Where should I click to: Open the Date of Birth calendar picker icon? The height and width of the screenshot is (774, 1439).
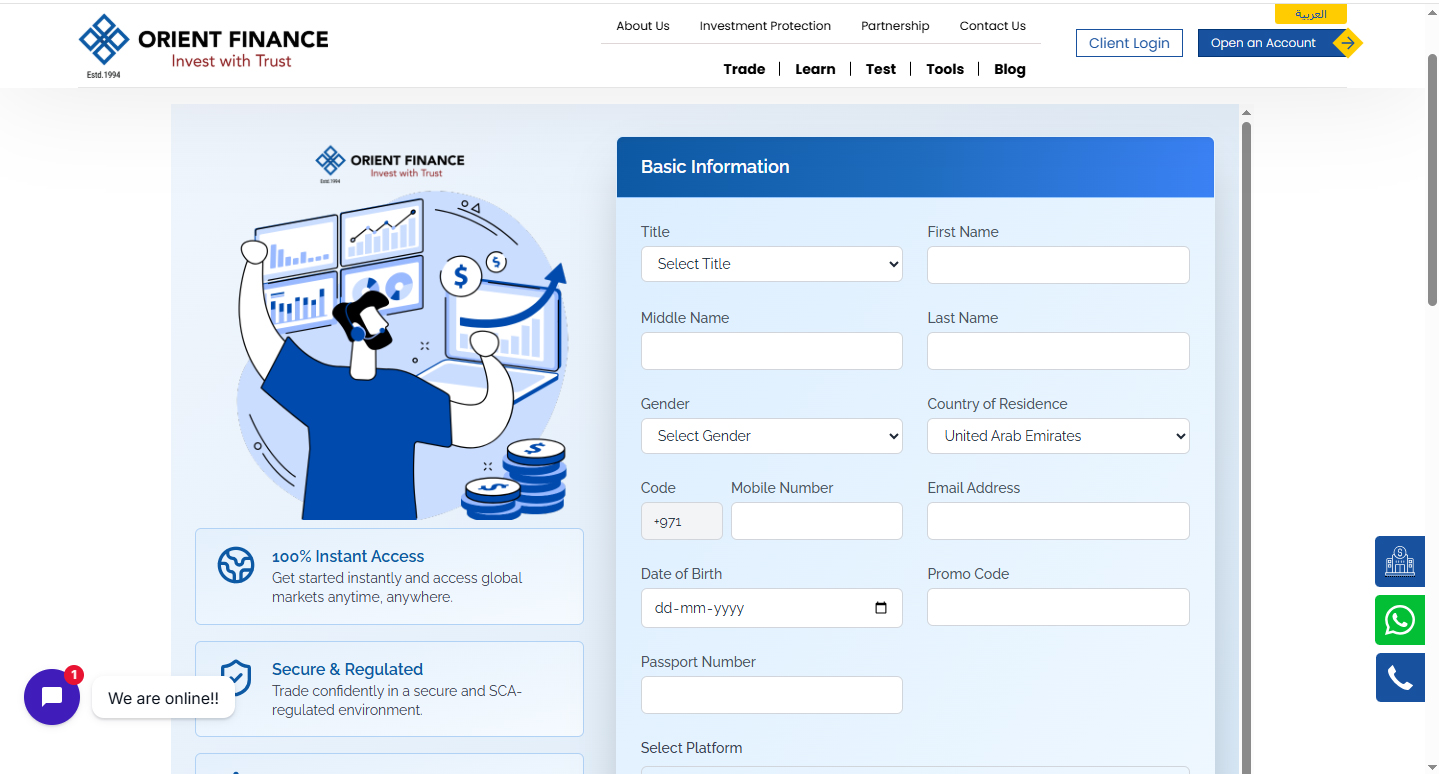(881, 608)
